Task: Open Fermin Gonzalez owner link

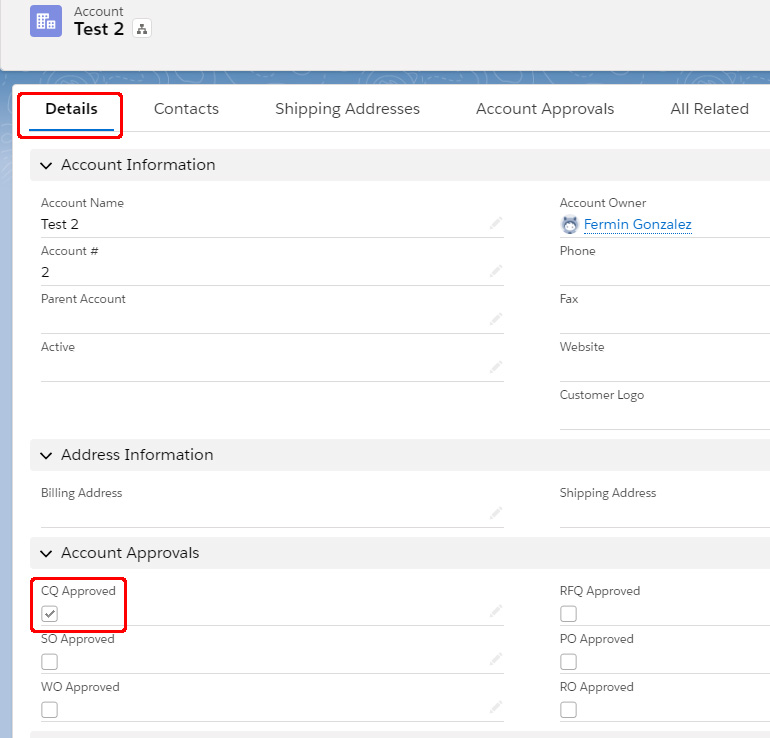Action: tap(637, 224)
